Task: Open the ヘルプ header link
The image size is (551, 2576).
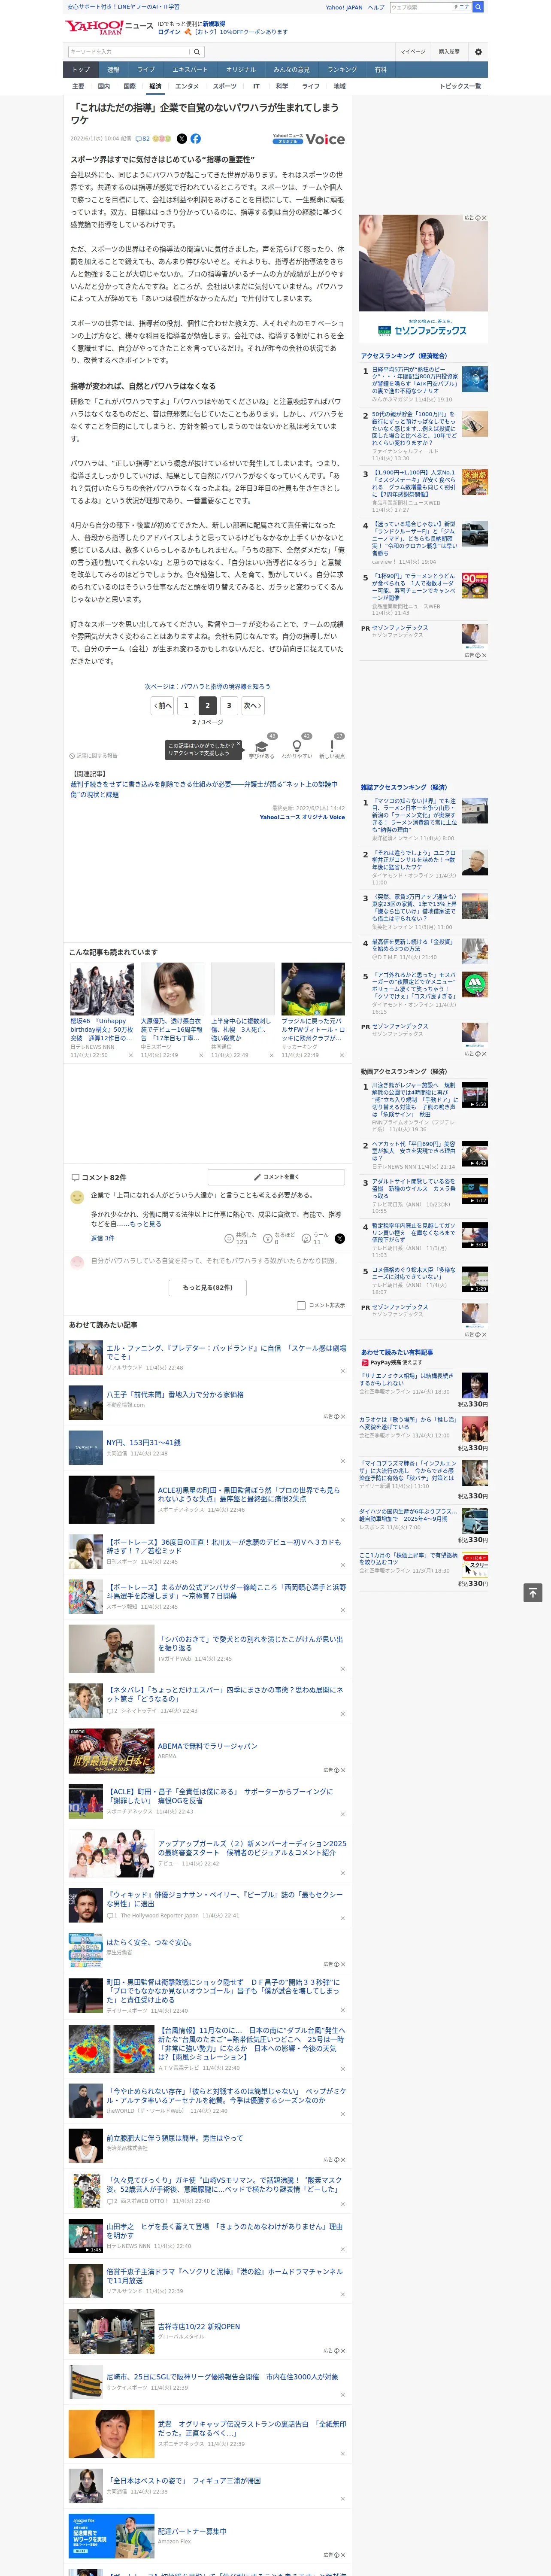Action: click(376, 7)
